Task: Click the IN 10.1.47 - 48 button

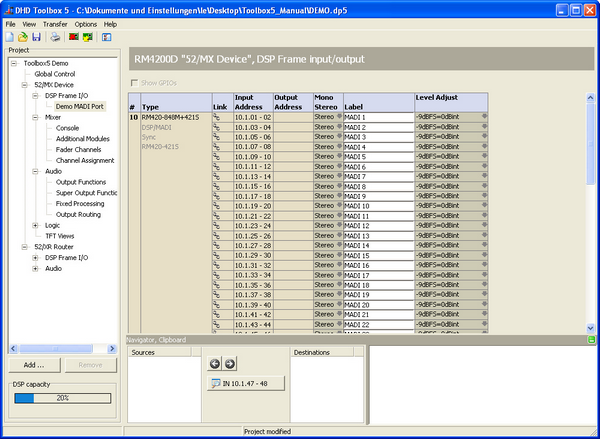Action: tap(245, 383)
